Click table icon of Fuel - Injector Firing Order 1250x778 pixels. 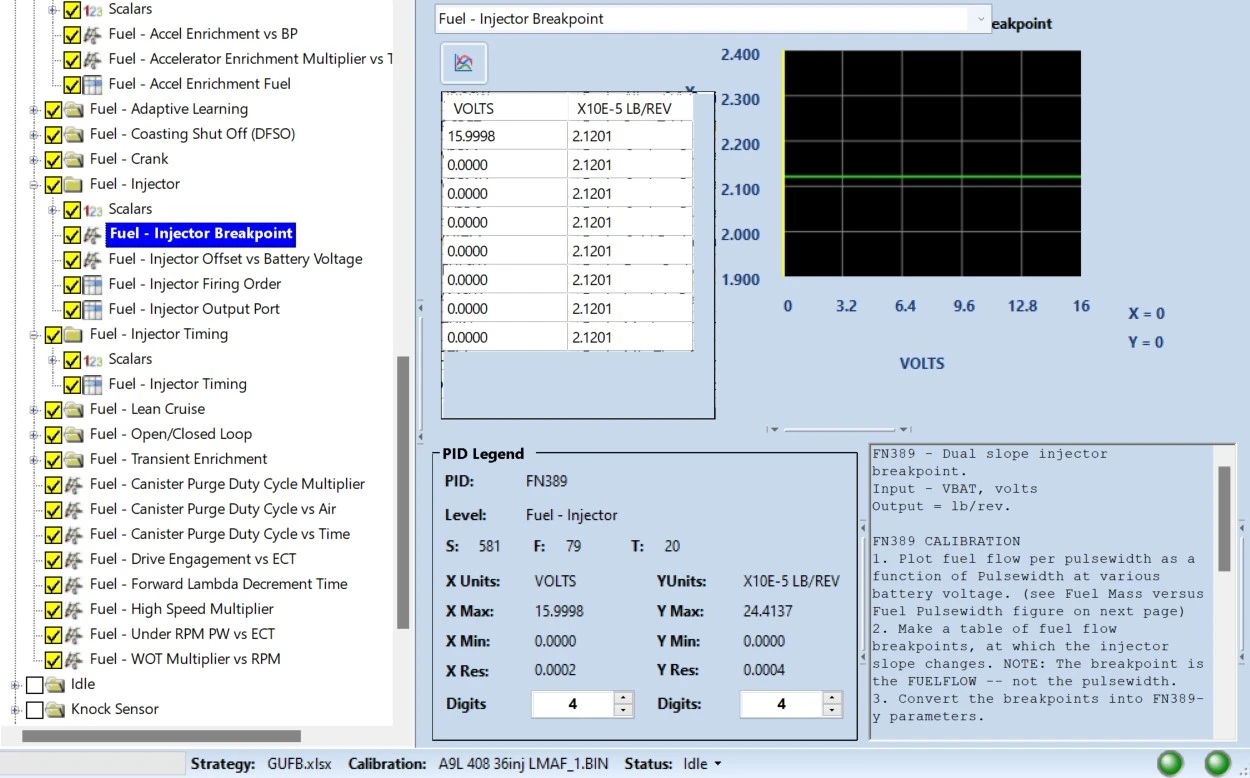92,284
